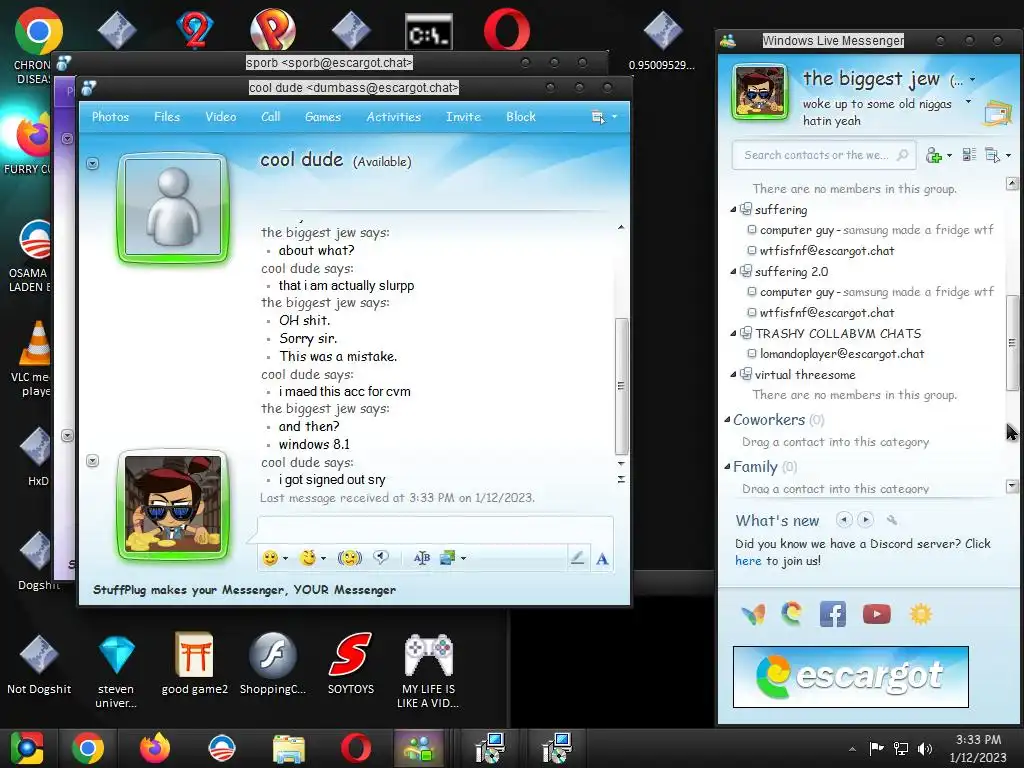The image size is (1024, 768).
Task: Show previous What's new item
Action: tap(844, 520)
